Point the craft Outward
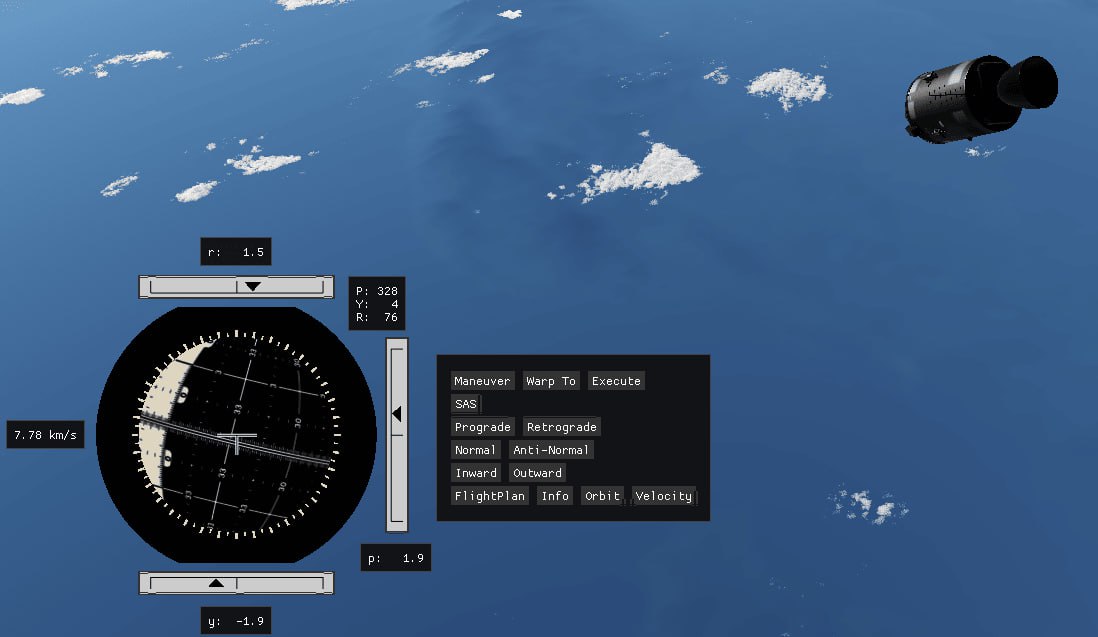1098x637 pixels. click(537, 473)
